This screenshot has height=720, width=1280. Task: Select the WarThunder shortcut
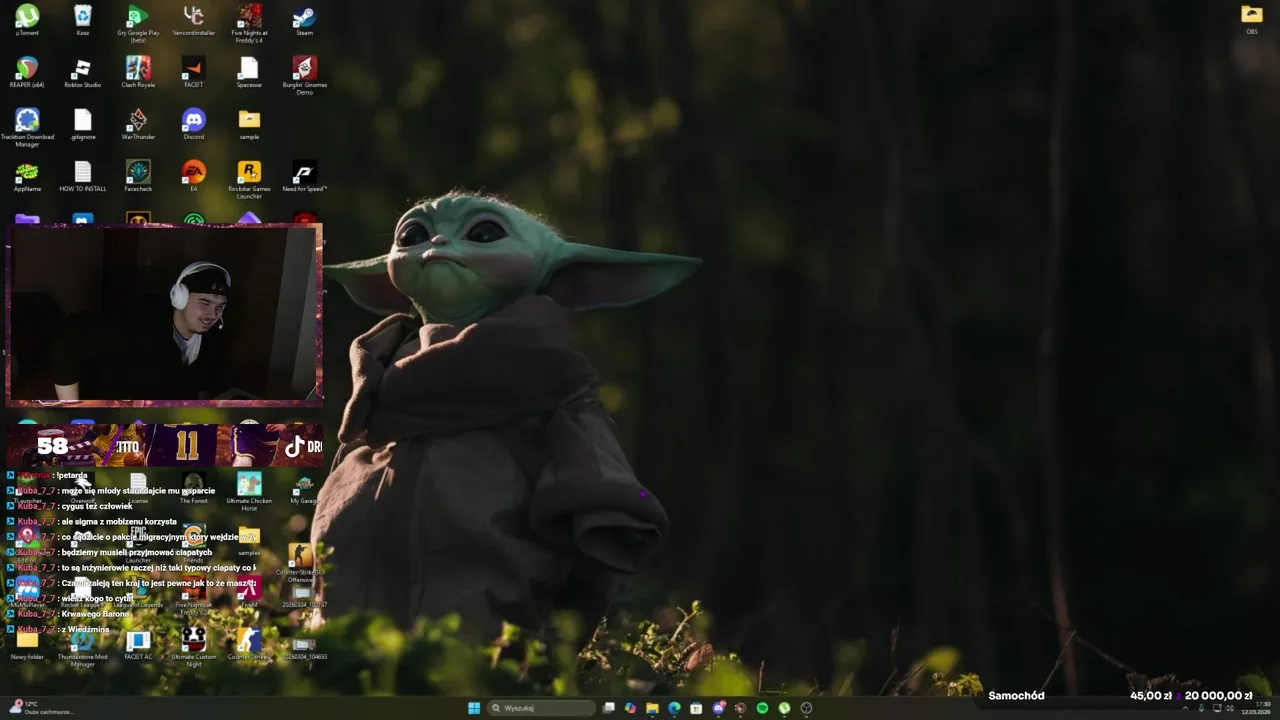click(x=138, y=124)
